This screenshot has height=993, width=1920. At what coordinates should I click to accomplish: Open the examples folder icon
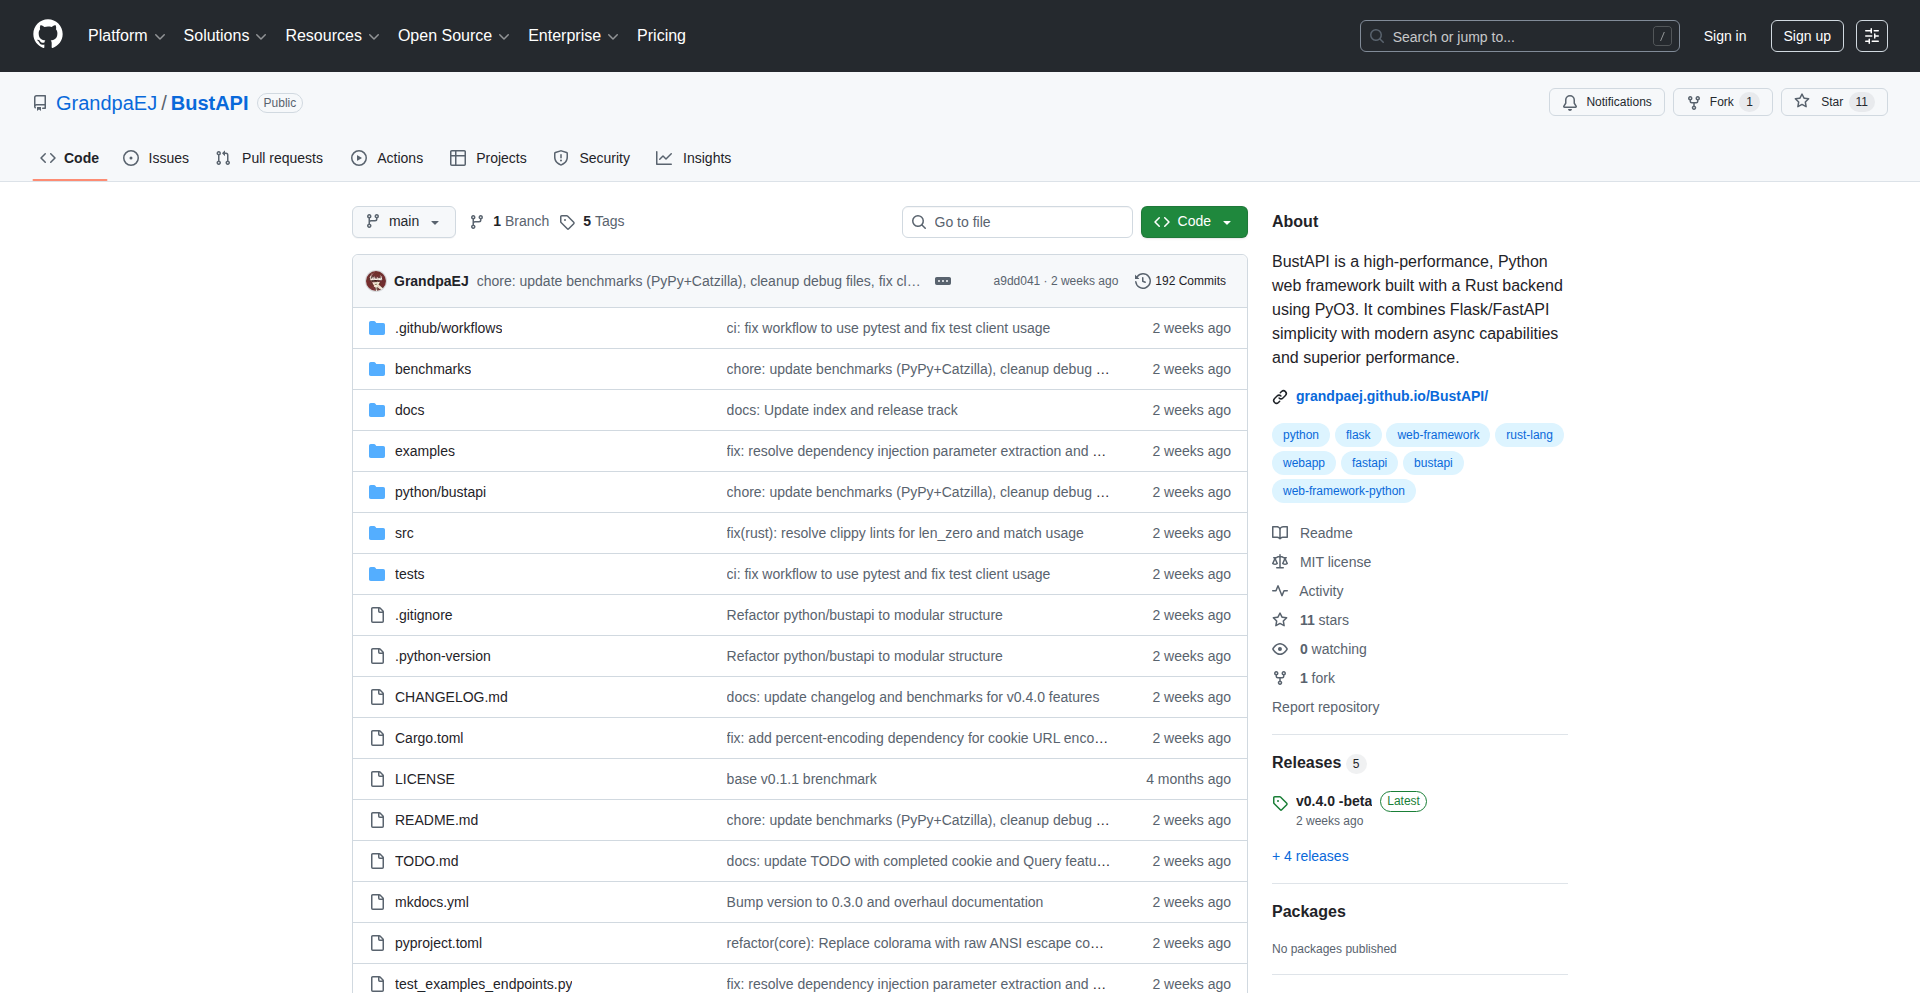click(377, 451)
